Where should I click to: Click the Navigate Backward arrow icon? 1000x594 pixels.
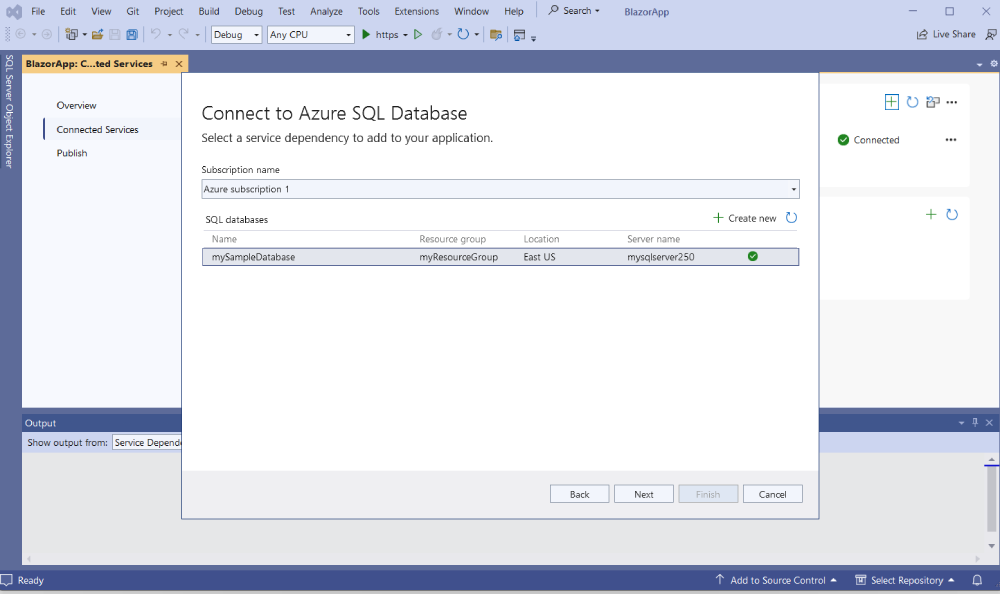pyautogui.click(x=20, y=34)
